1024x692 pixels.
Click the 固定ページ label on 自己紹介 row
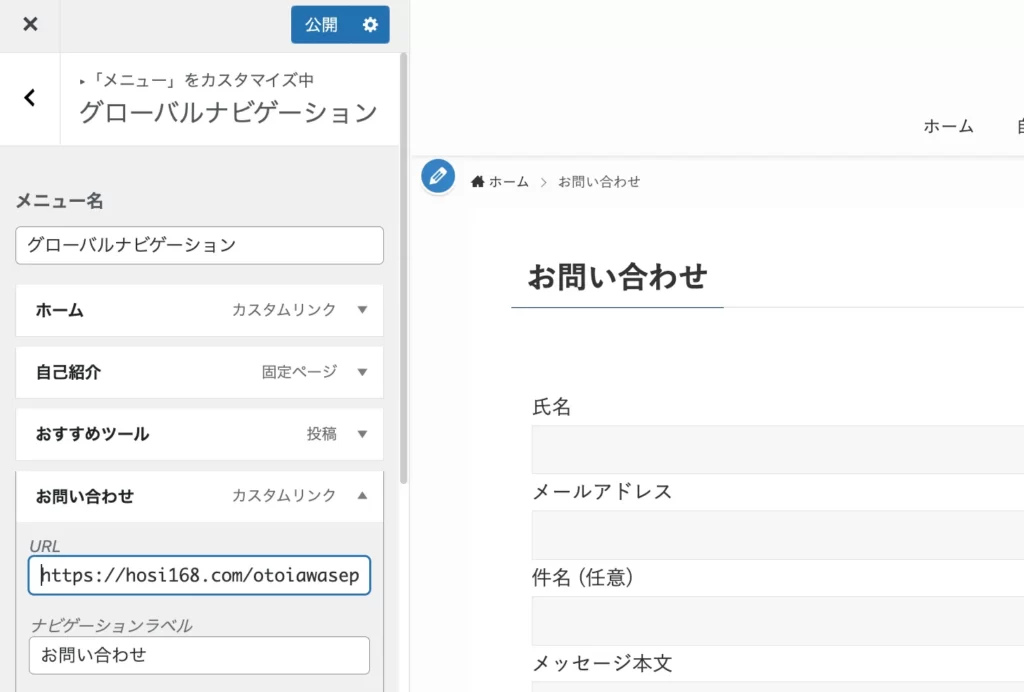point(299,372)
